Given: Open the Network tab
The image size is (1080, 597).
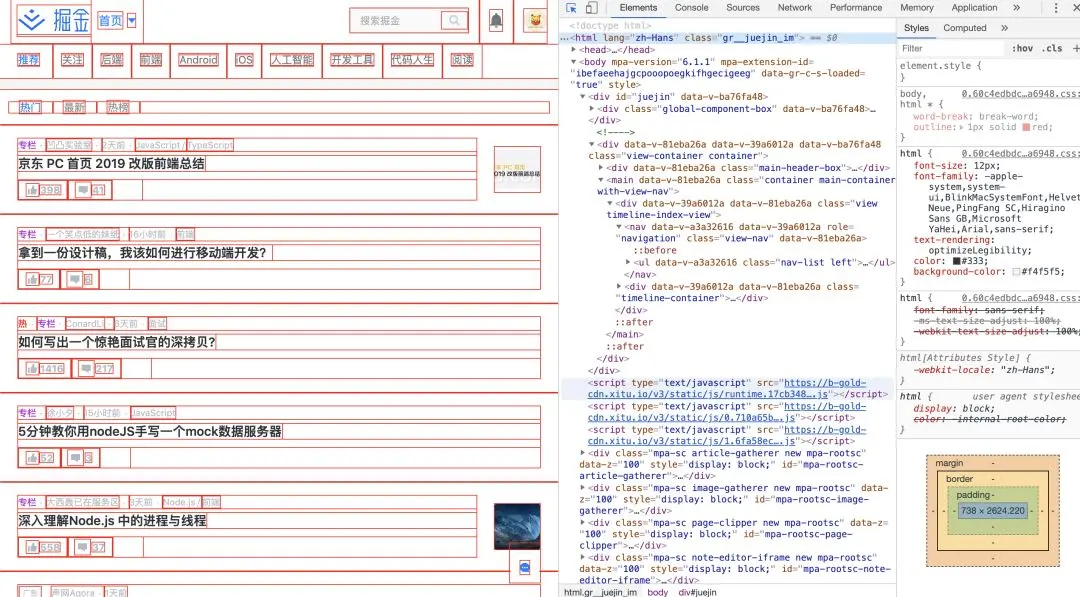Looking at the screenshot, I should coord(795,8).
